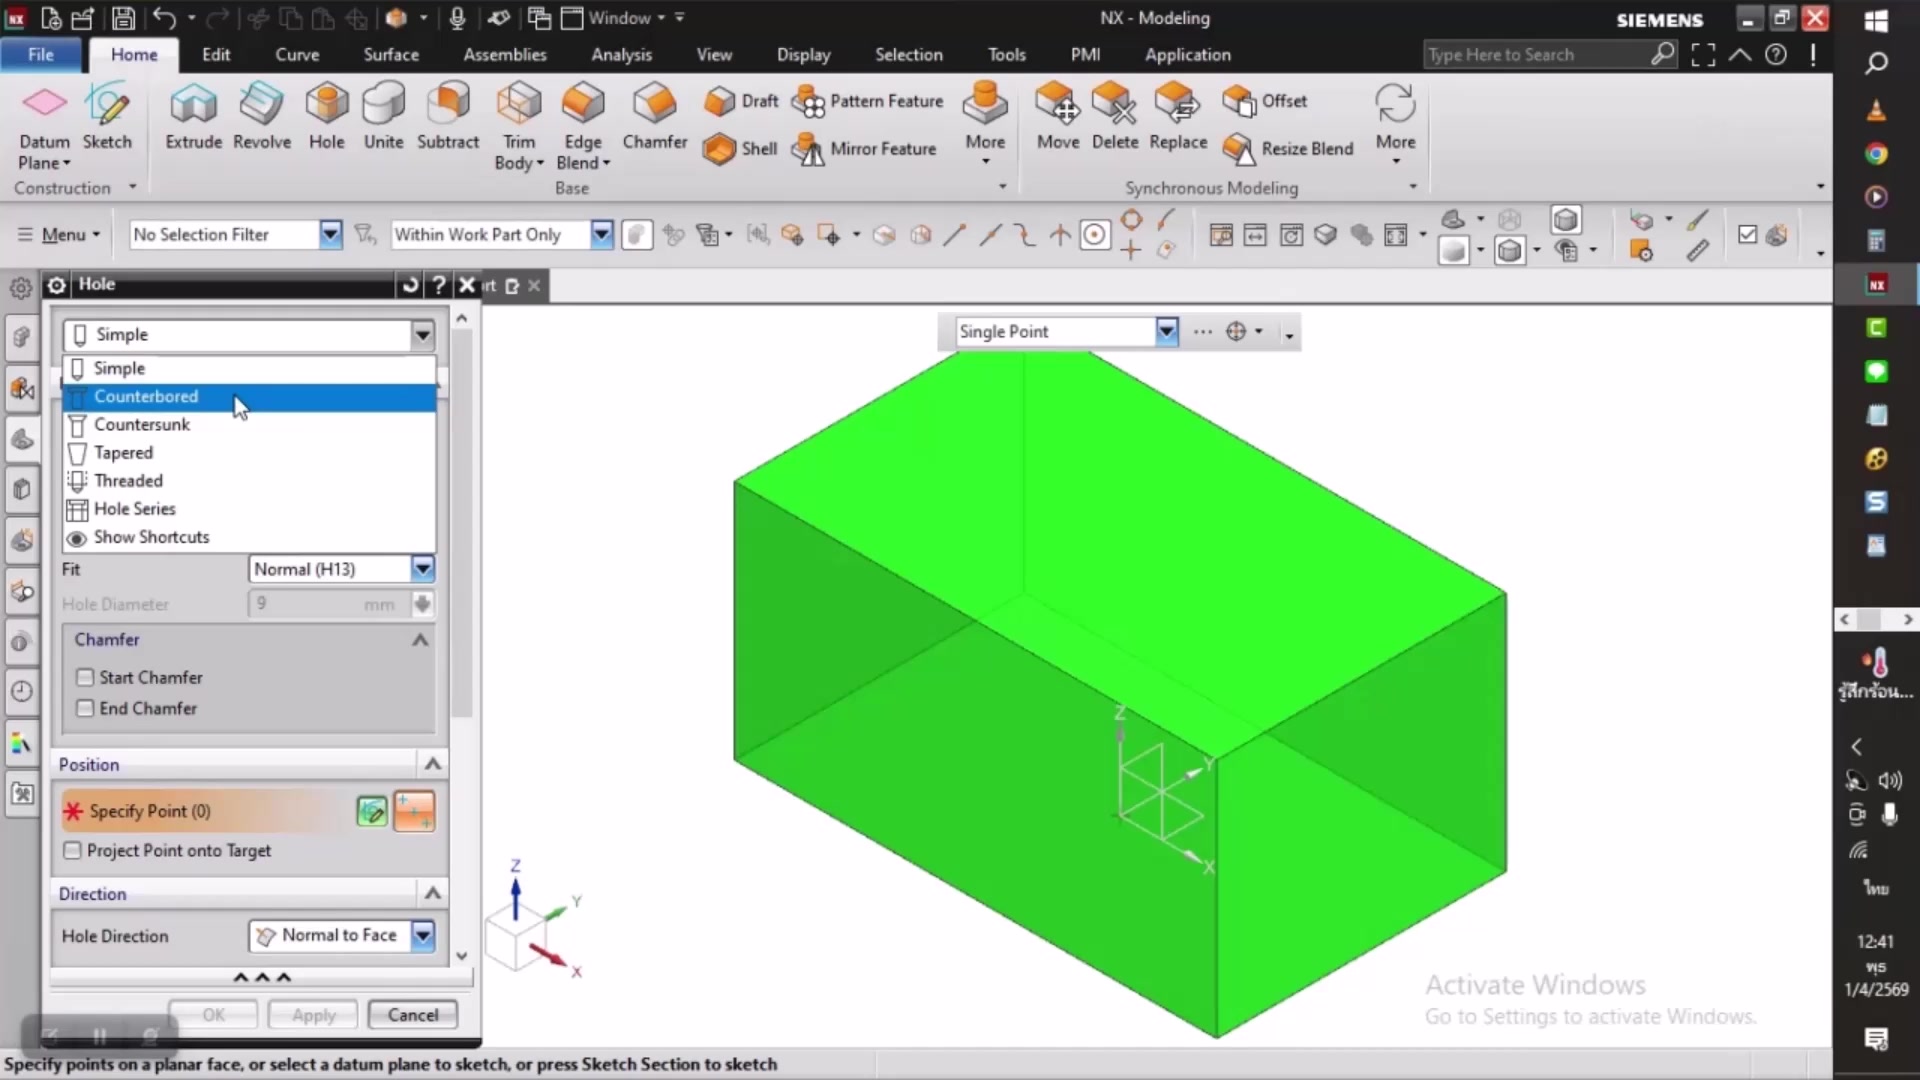
Task: Switch to the Surface ribbon tab
Action: [x=391, y=55]
